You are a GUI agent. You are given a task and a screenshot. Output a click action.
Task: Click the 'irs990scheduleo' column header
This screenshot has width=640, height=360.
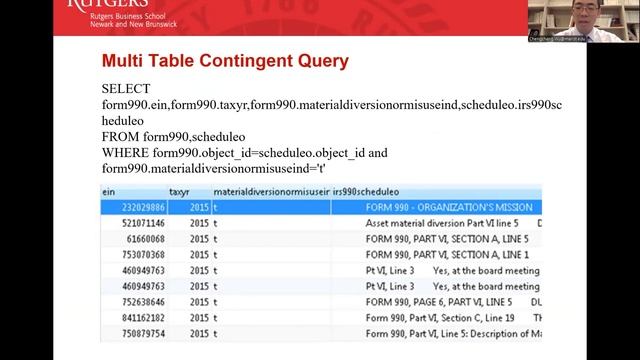[x=436, y=192]
